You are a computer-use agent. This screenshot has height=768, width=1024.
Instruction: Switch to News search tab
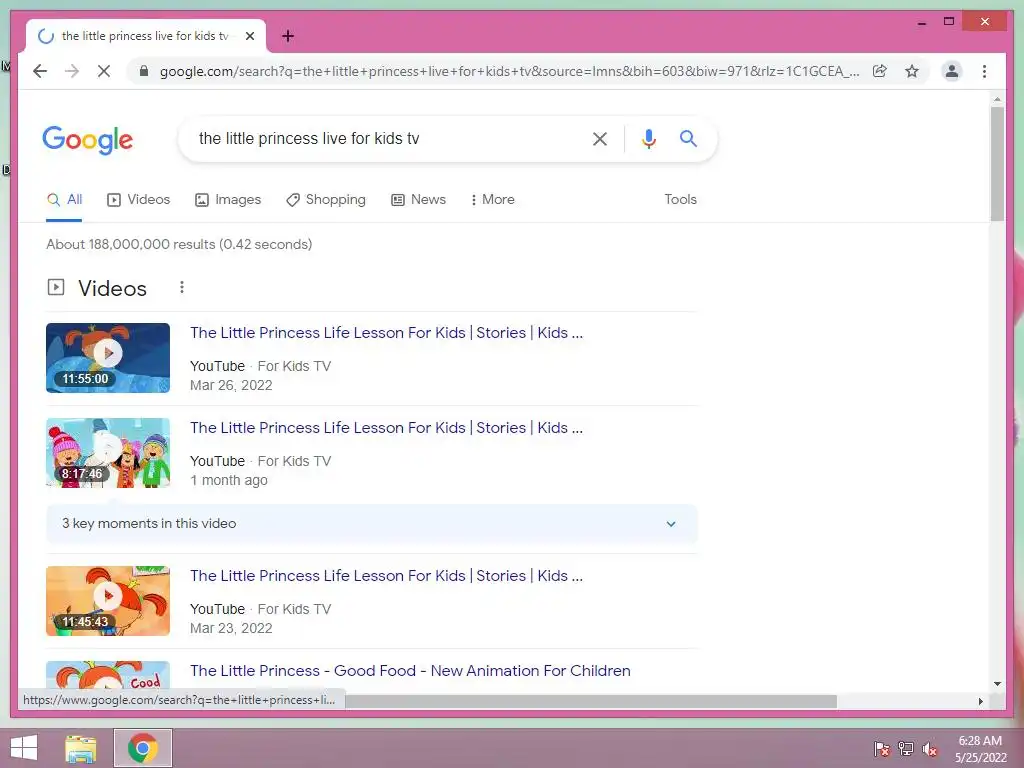419,200
